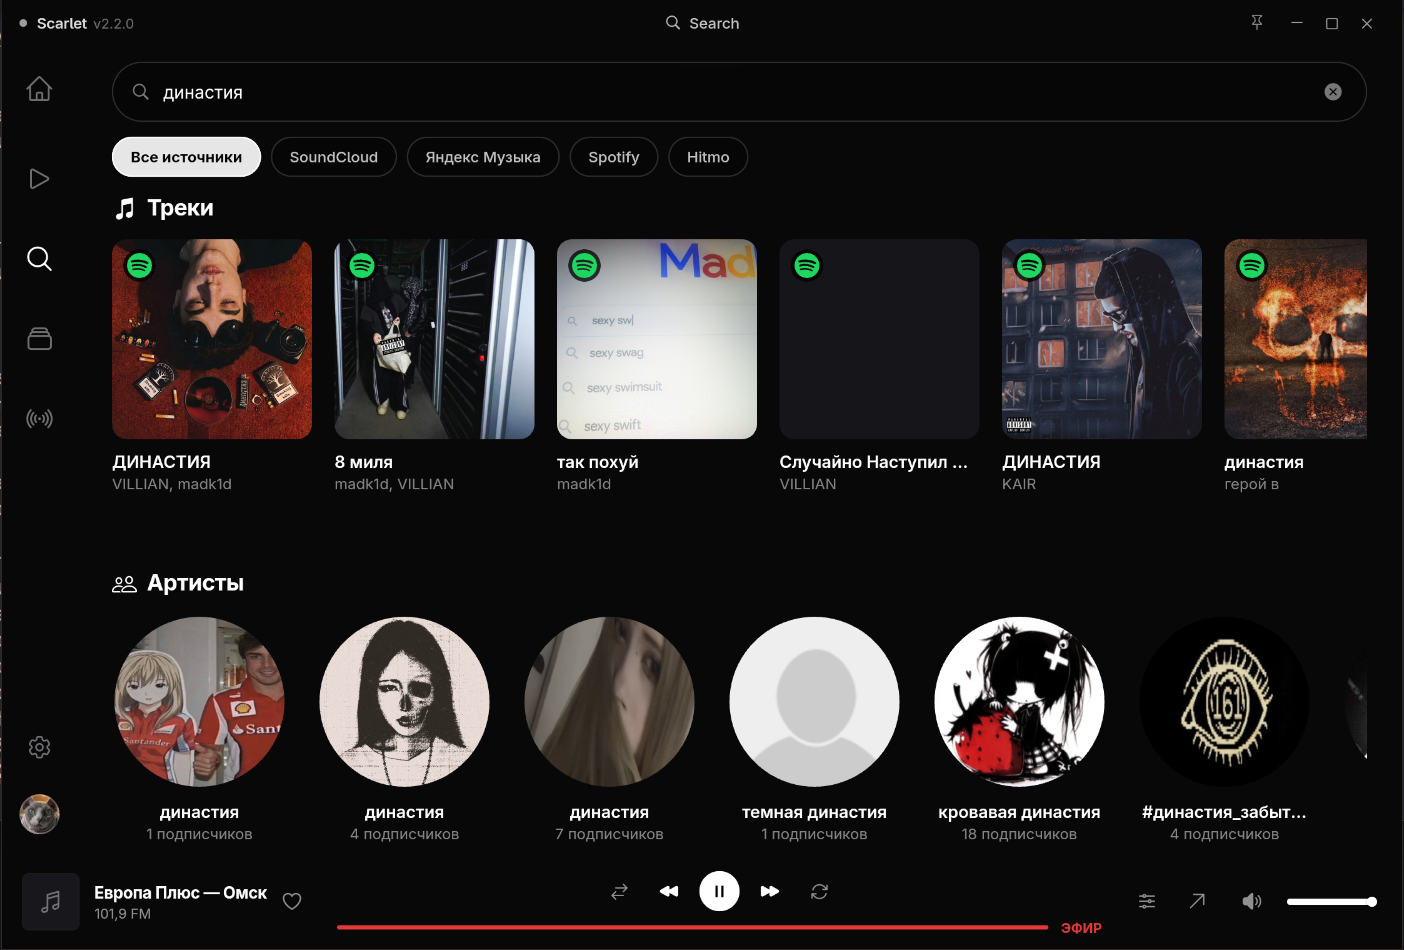Image resolution: width=1404 pixels, height=950 pixels.
Task: Open the equalizer sliders icon
Action: tap(1147, 901)
